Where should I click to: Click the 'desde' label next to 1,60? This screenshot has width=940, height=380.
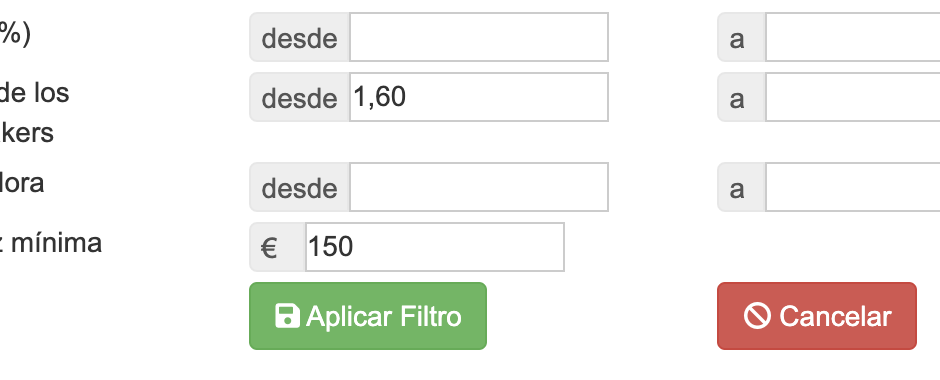coord(300,97)
